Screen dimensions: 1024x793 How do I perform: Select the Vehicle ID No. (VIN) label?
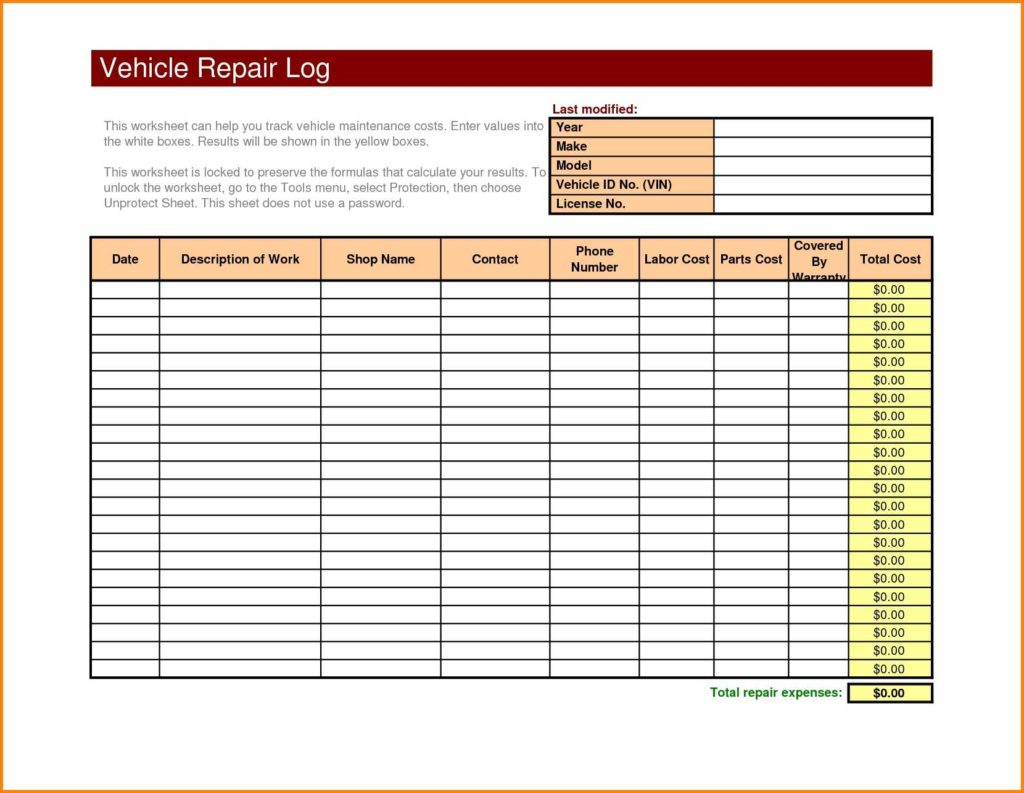632,185
